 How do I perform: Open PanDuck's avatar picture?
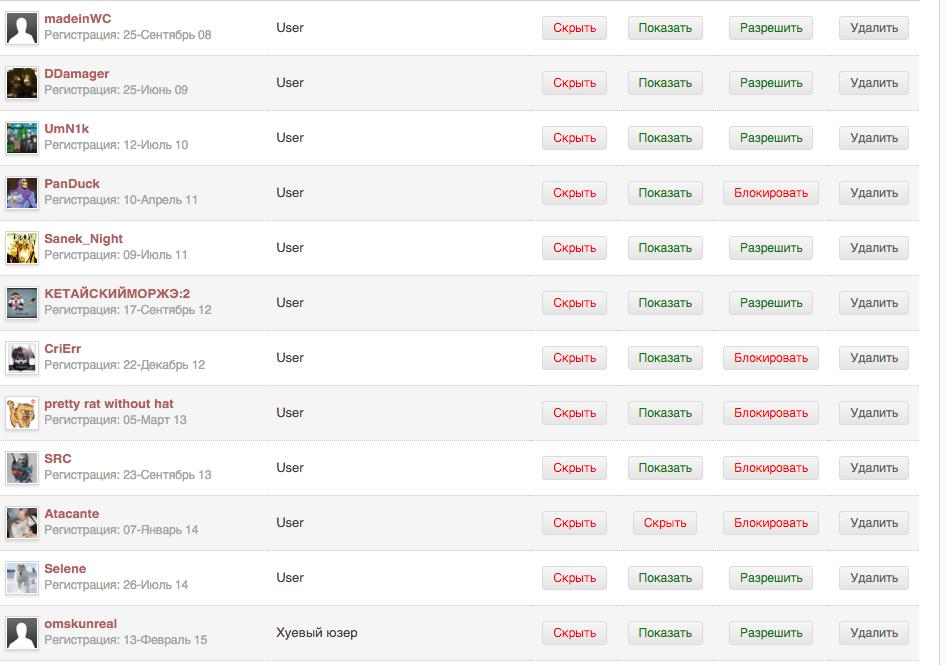pos(22,193)
